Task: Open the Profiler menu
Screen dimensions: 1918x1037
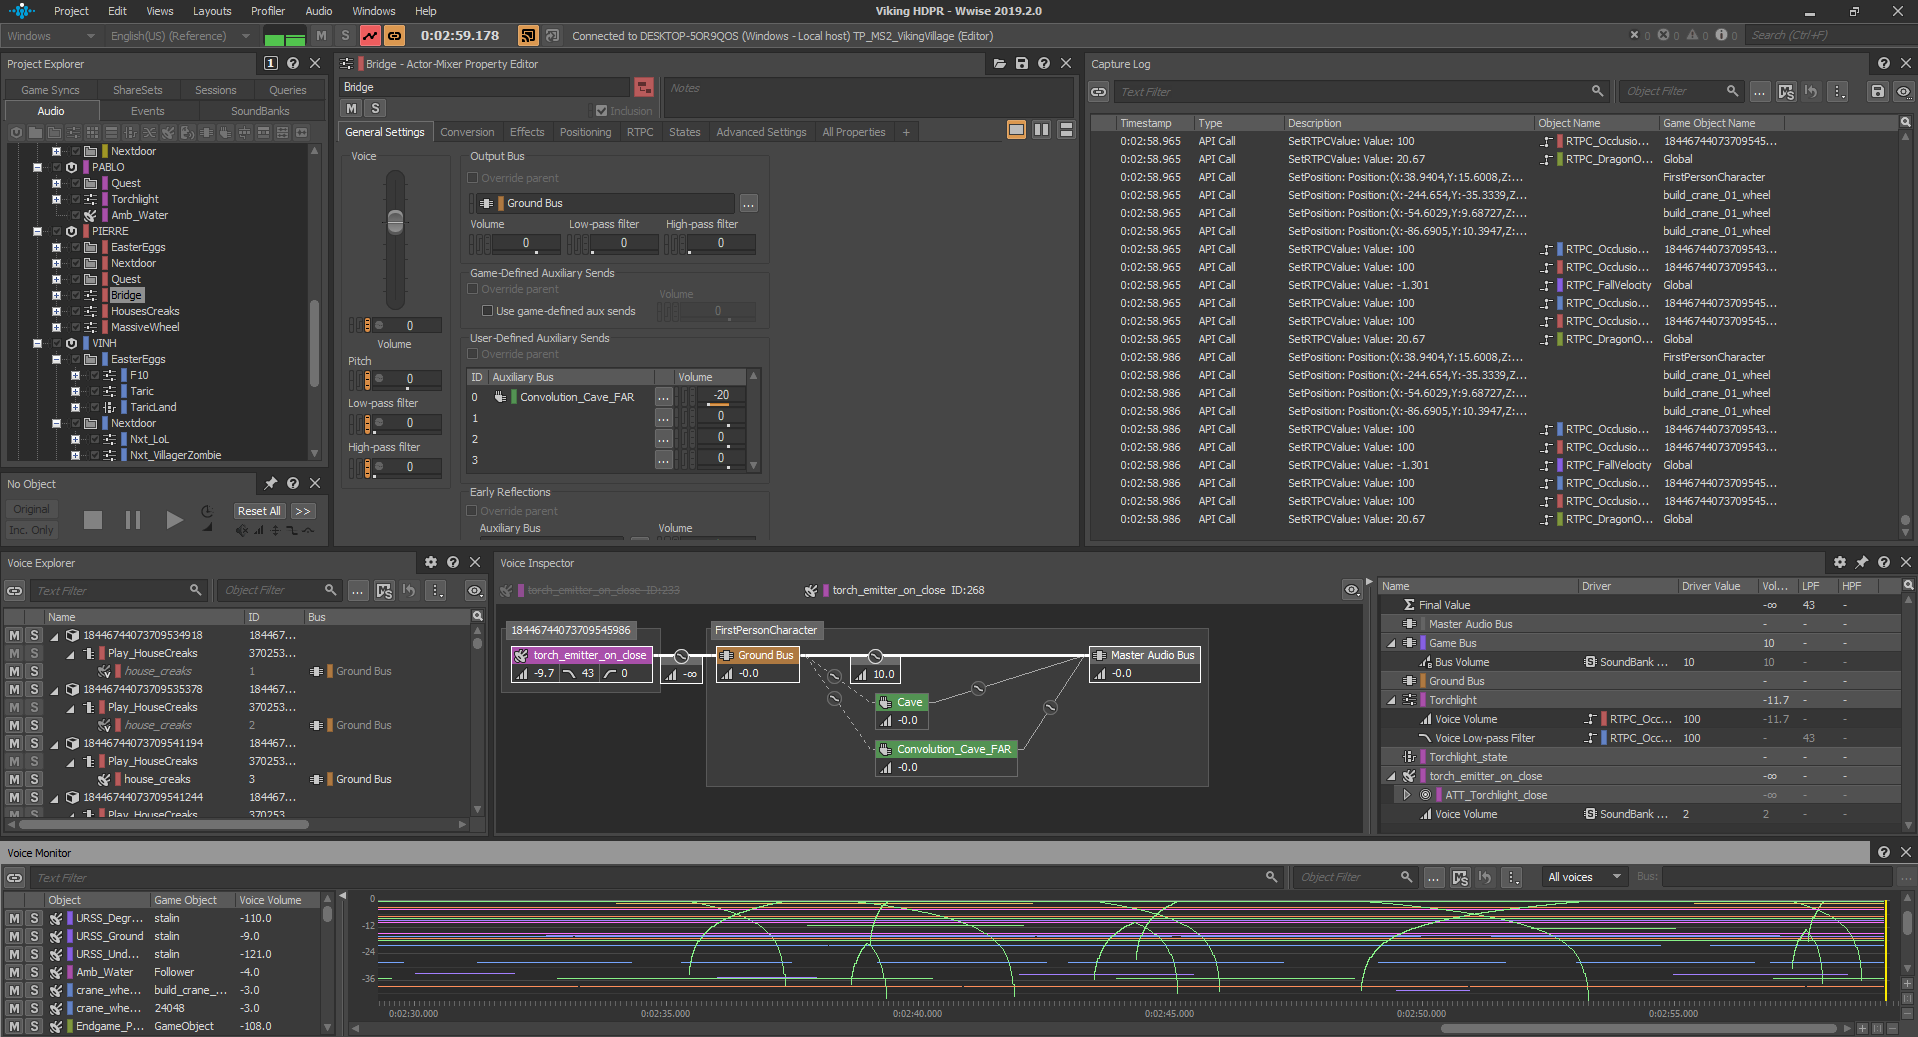Action: coord(267,11)
